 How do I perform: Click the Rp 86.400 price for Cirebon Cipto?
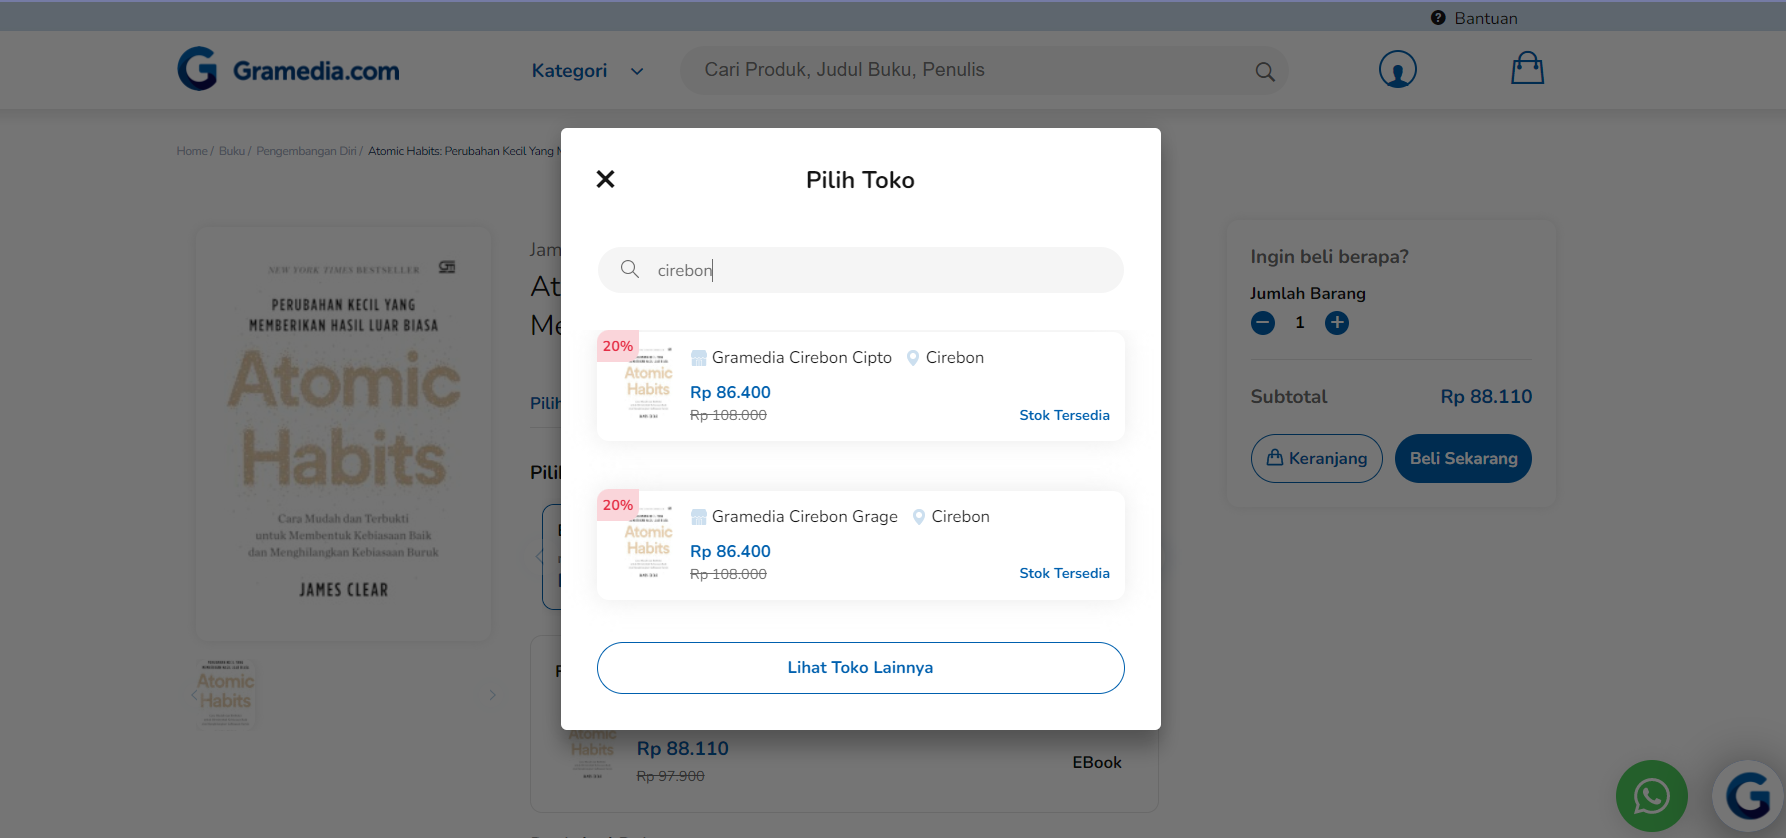(730, 392)
